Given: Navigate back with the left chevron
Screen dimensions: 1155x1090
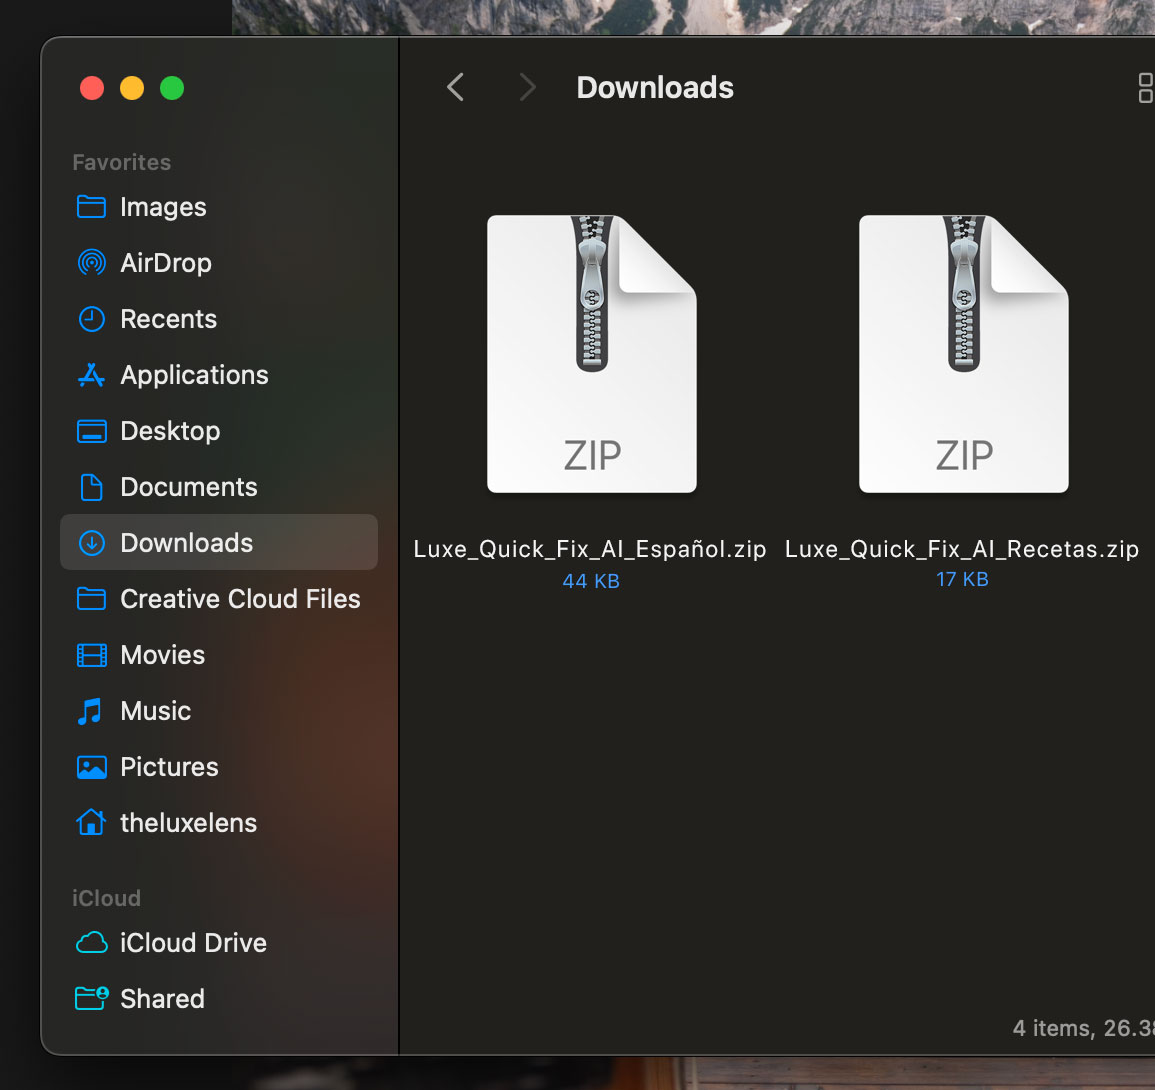Looking at the screenshot, I should tap(455, 87).
